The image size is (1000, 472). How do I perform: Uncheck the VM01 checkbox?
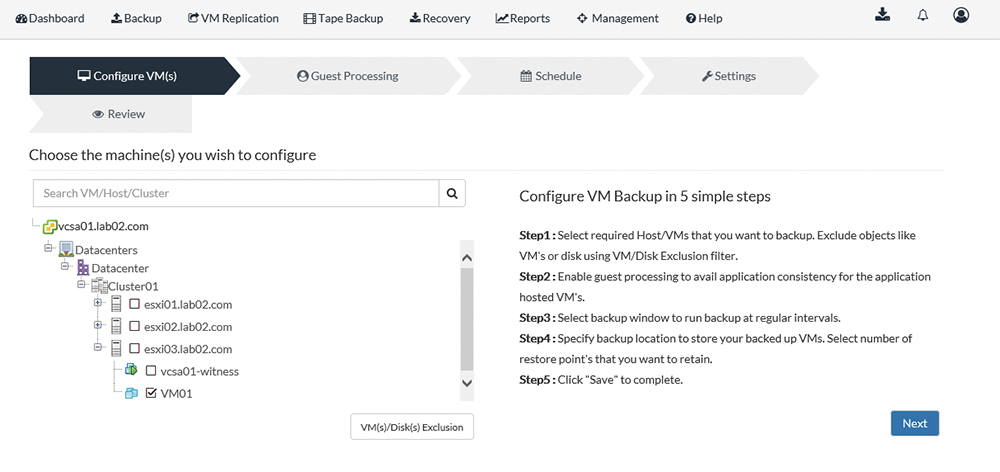point(151,393)
